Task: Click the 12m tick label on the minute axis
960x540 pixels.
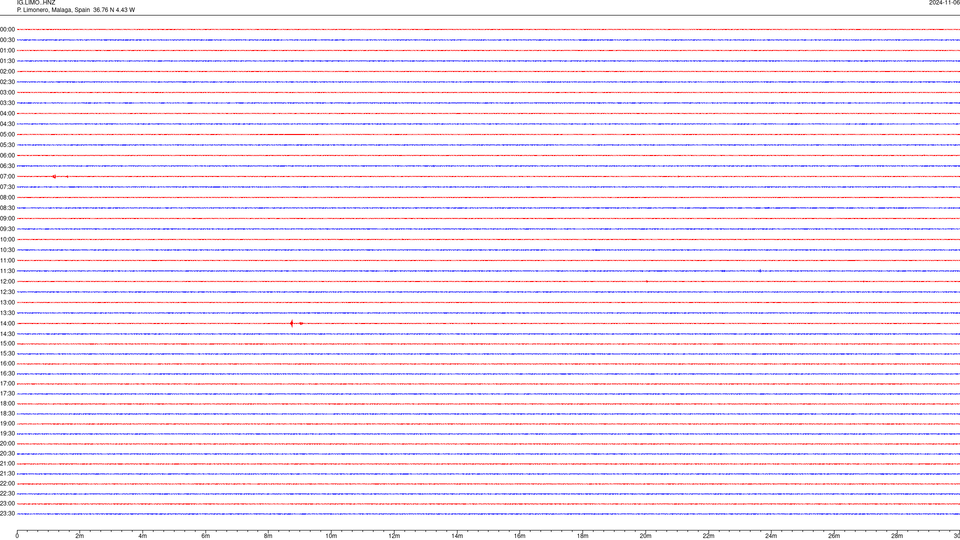Action: [394, 536]
